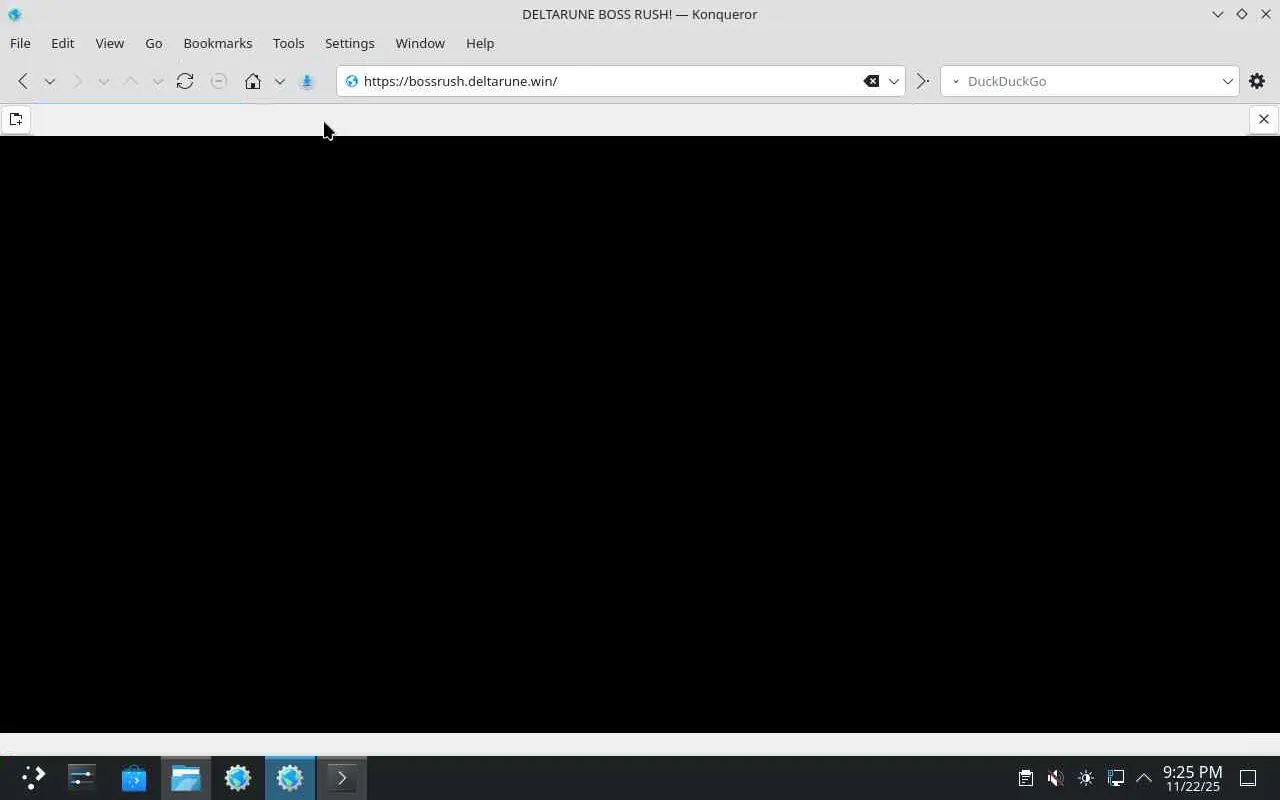Viewport: 1280px width, 800px height.
Task: Open the back history dropdown arrow
Action: click(x=49, y=81)
